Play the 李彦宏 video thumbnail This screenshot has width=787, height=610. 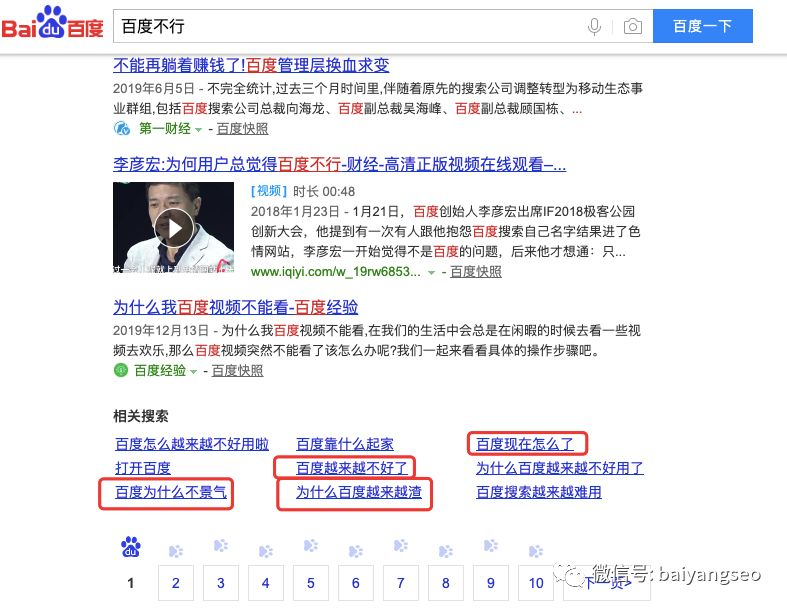pyautogui.click(x=173, y=229)
